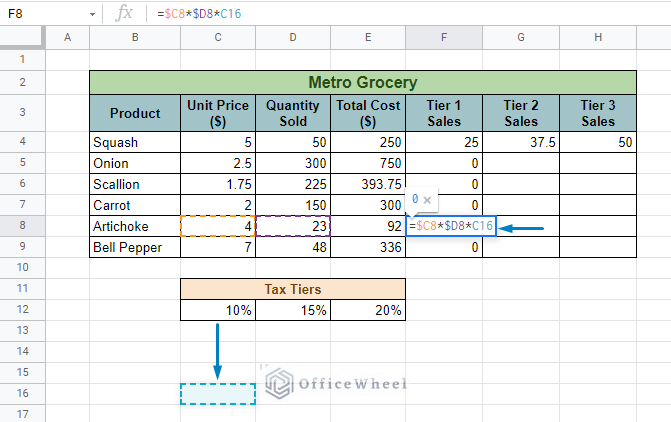Click the Artichoke product cell

point(135,226)
